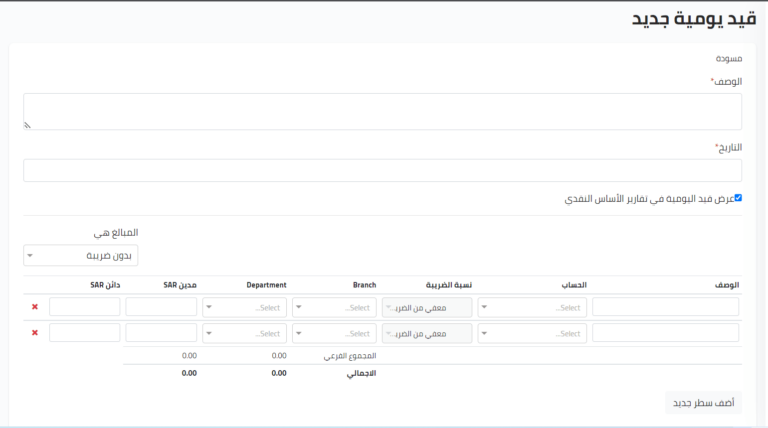Screen dimensions: 768x428
Task: Click the التاريخ date field
Action: pos(382,170)
